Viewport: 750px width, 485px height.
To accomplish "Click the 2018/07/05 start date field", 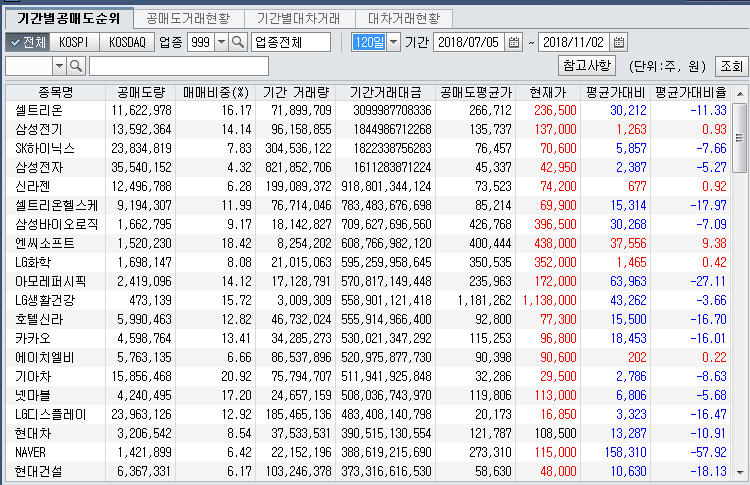I will pyautogui.click(x=468, y=42).
